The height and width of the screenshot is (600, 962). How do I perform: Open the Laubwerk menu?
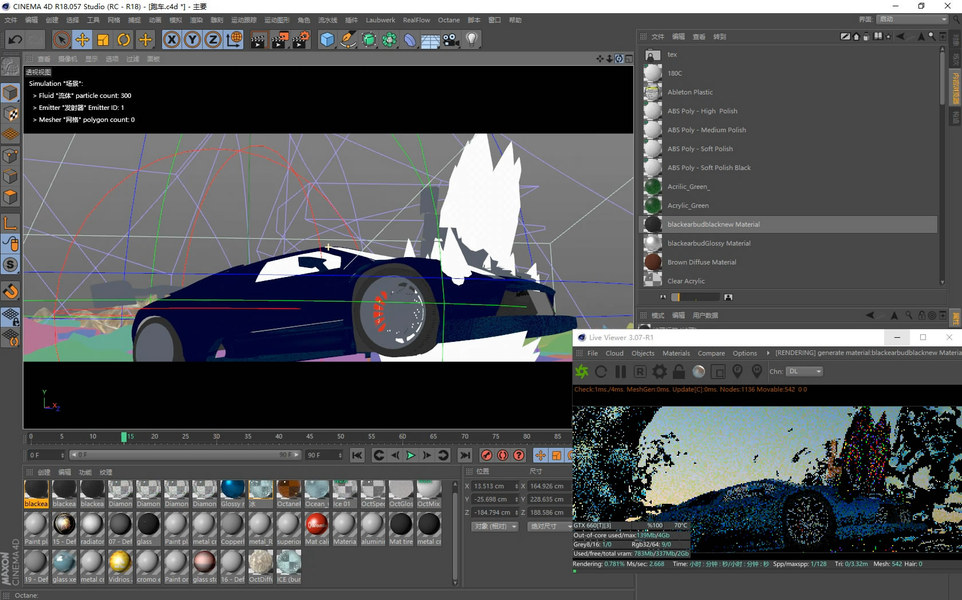coord(380,20)
